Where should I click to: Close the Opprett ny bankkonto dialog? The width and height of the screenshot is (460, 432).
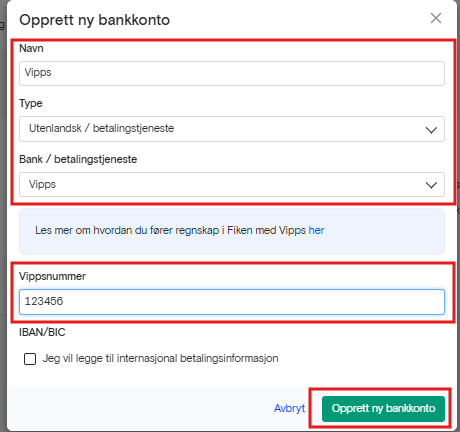click(436, 18)
